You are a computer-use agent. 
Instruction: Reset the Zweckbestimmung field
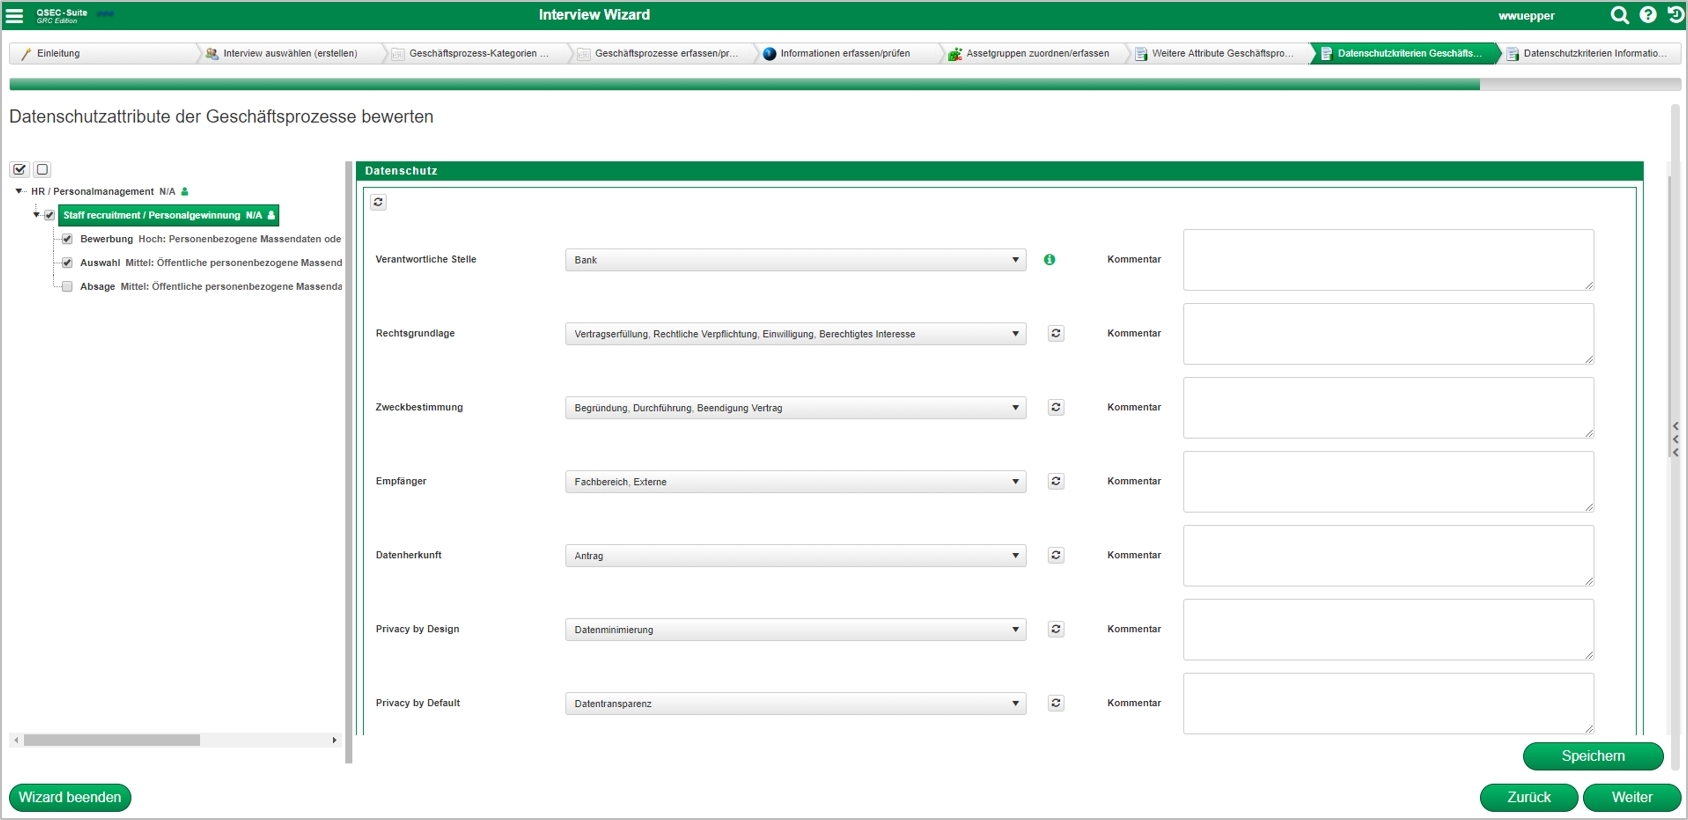(x=1056, y=408)
